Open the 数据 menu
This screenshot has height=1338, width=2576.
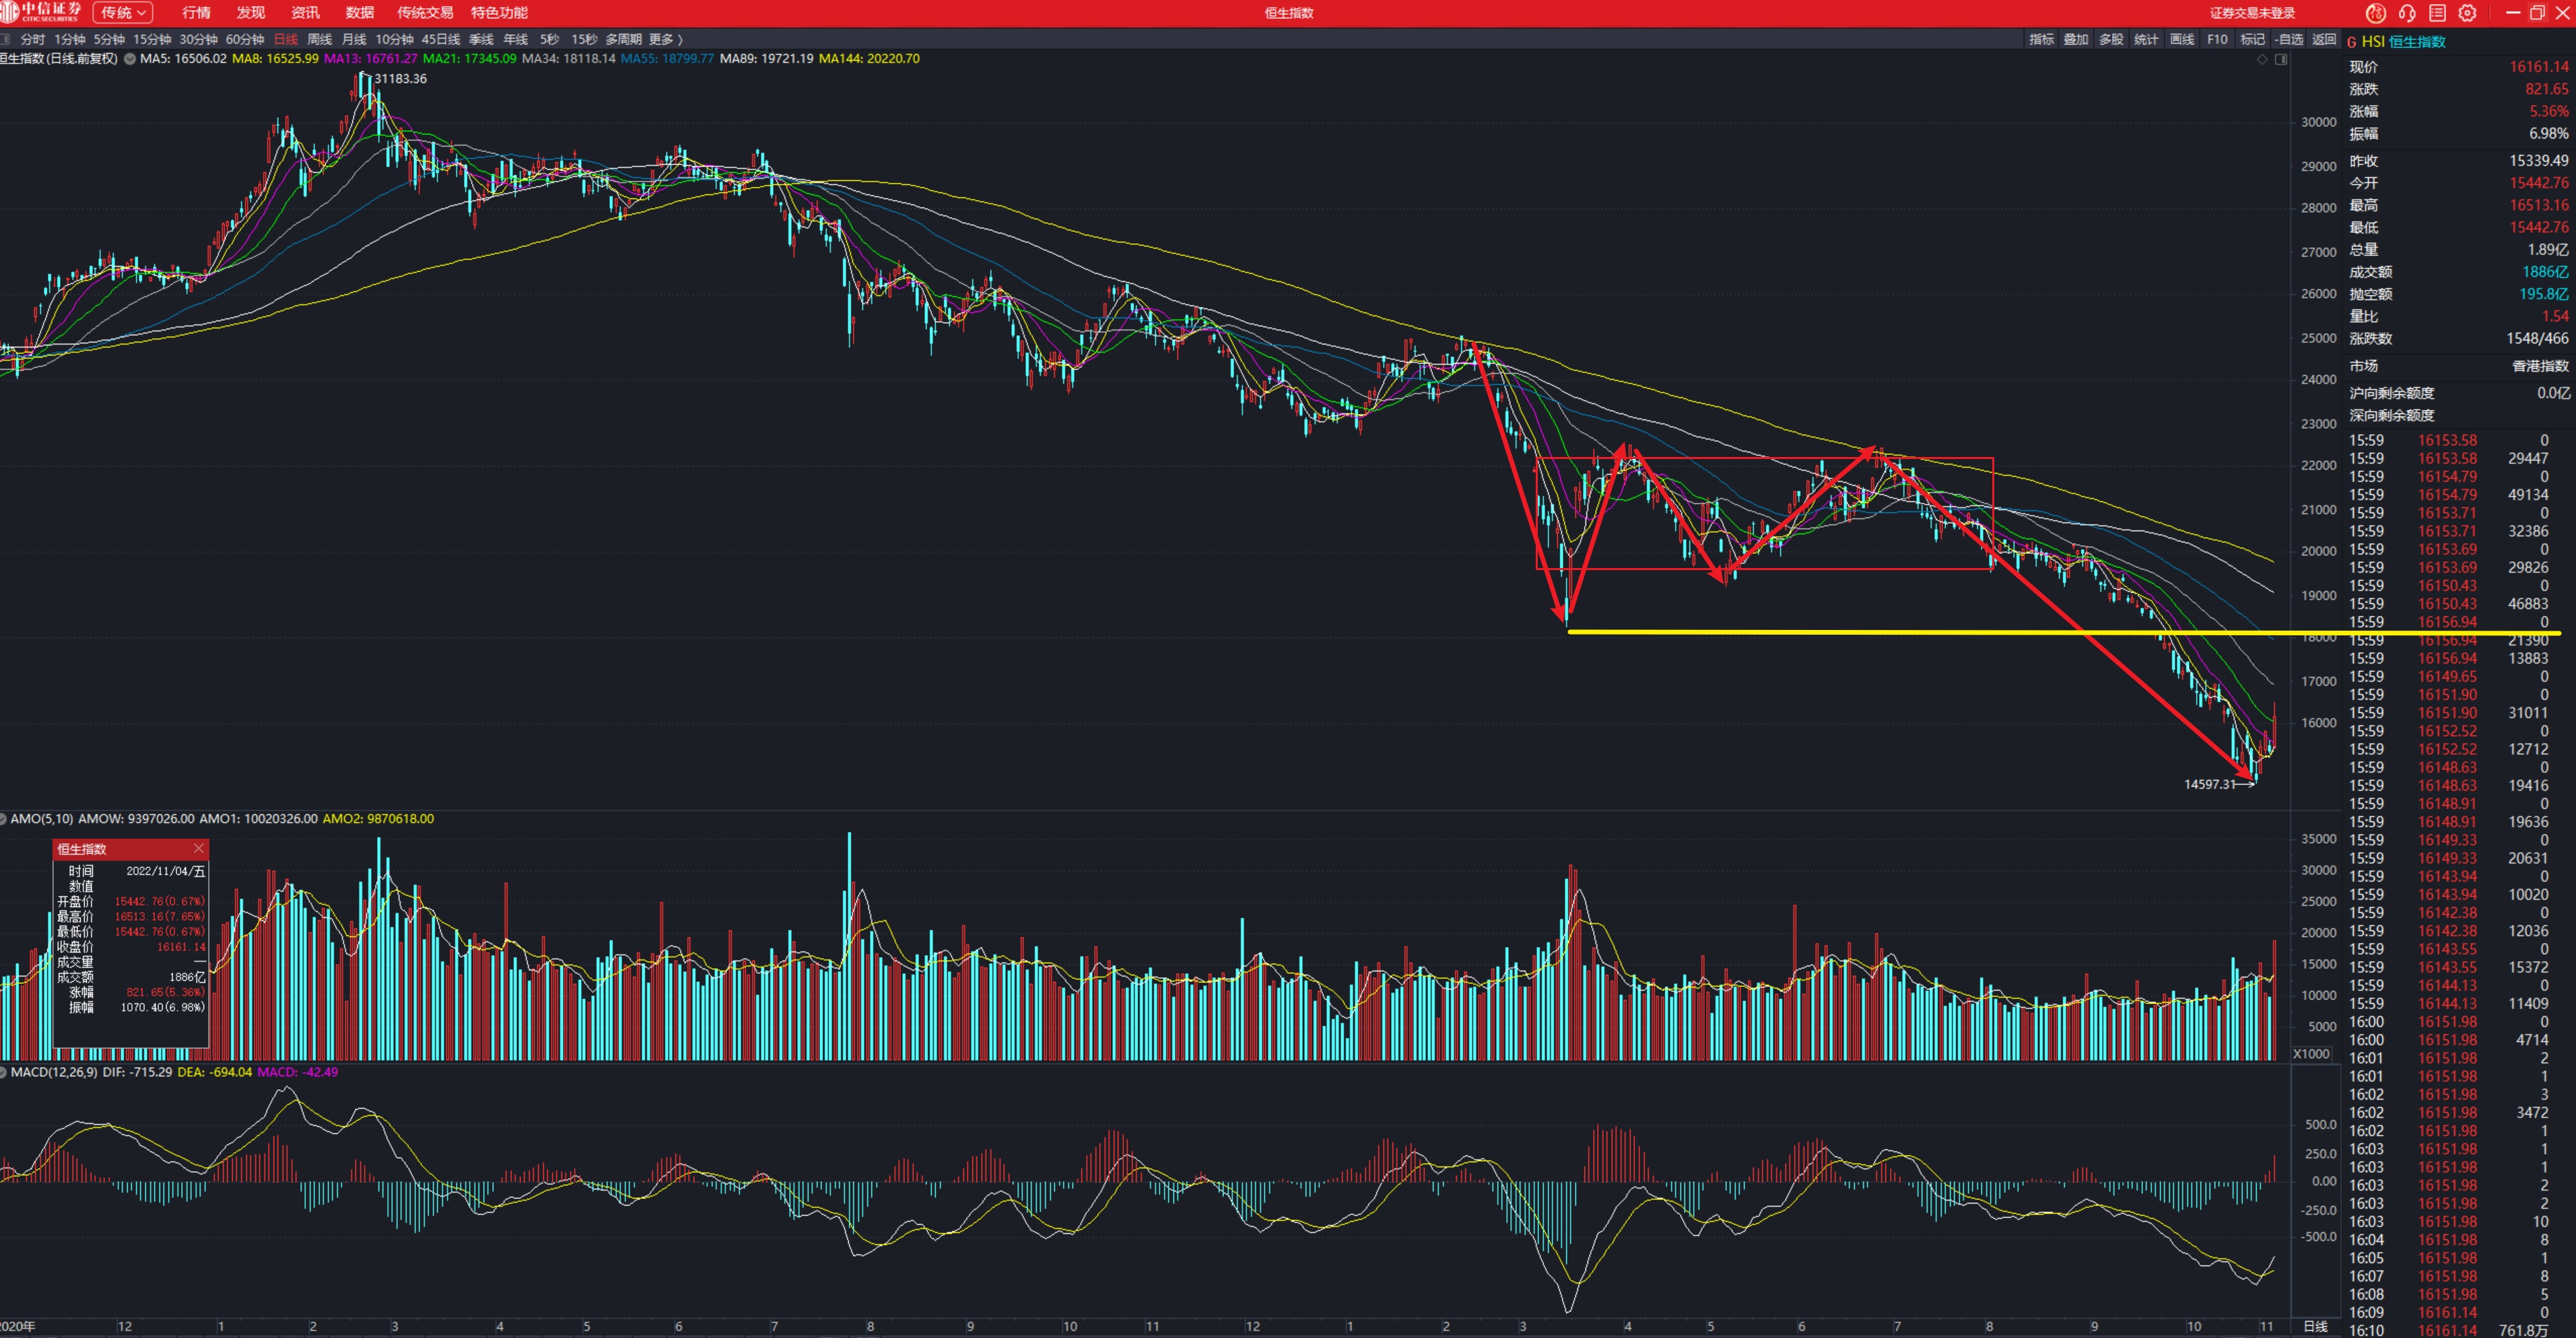[x=359, y=13]
